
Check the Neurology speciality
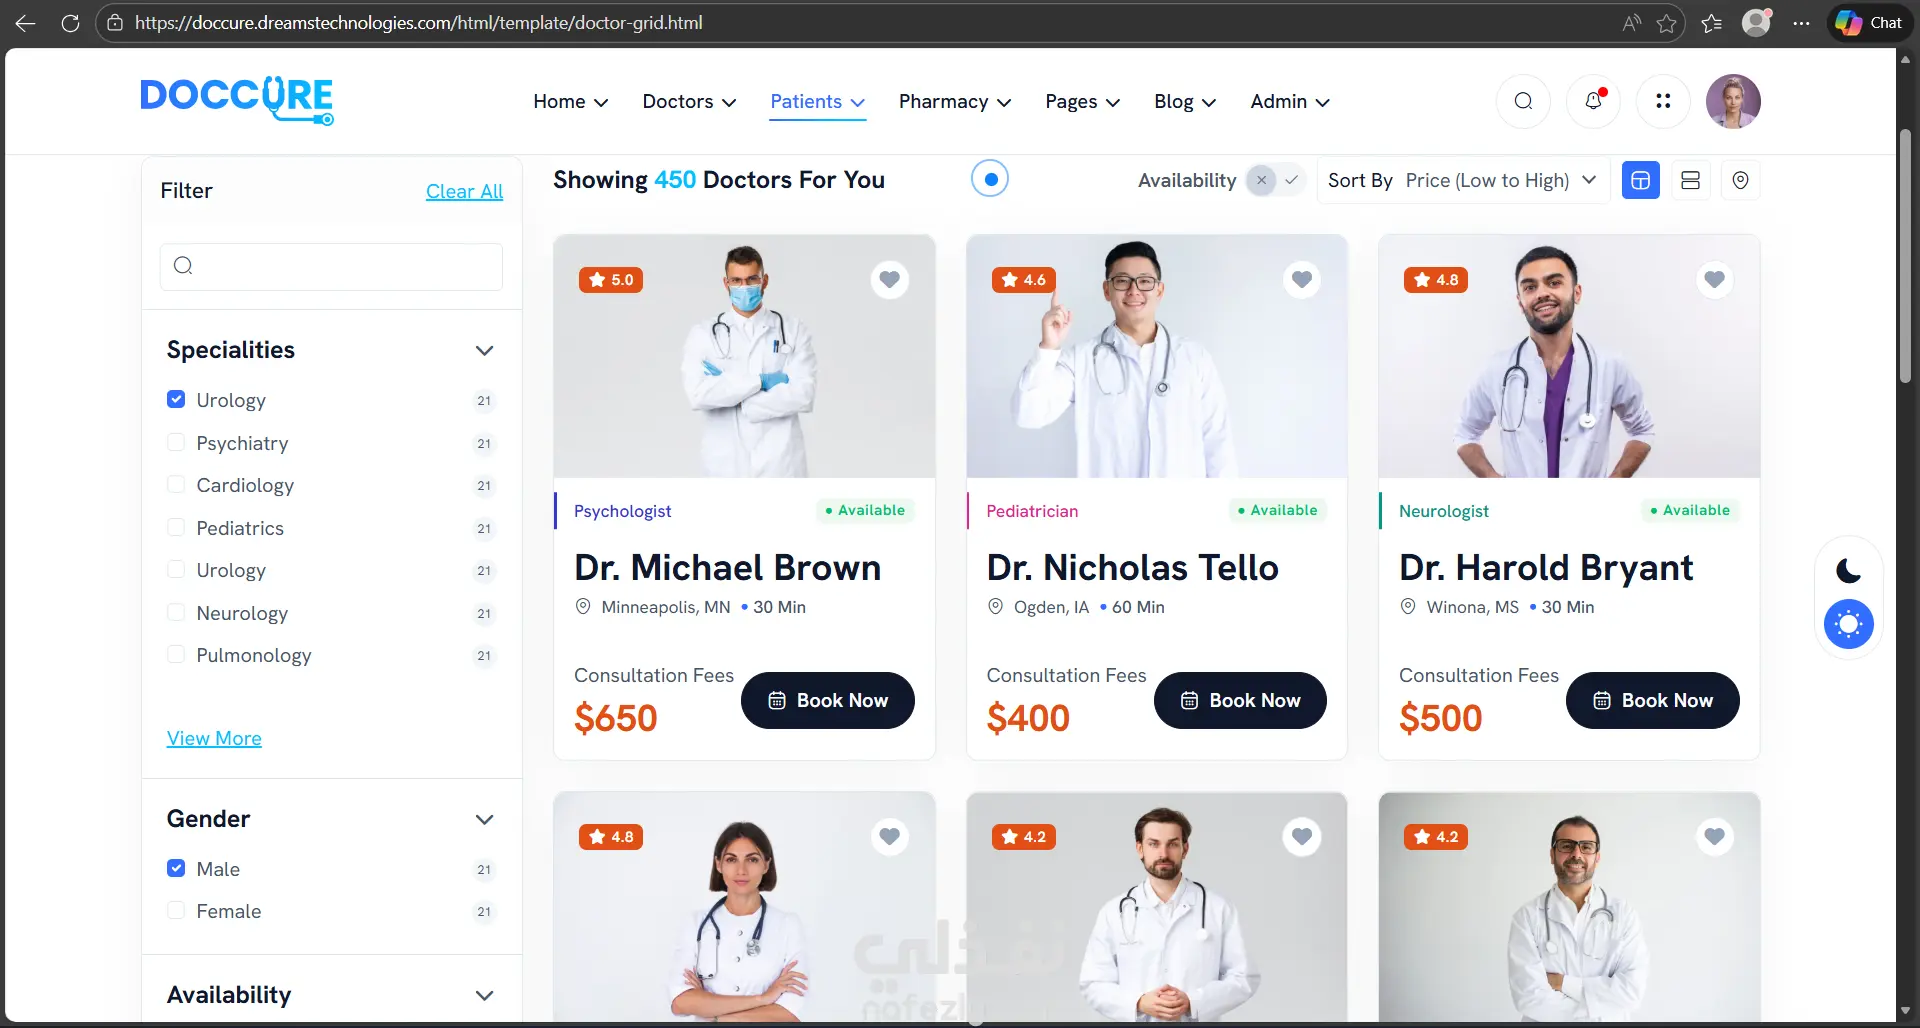[x=176, y=612]
